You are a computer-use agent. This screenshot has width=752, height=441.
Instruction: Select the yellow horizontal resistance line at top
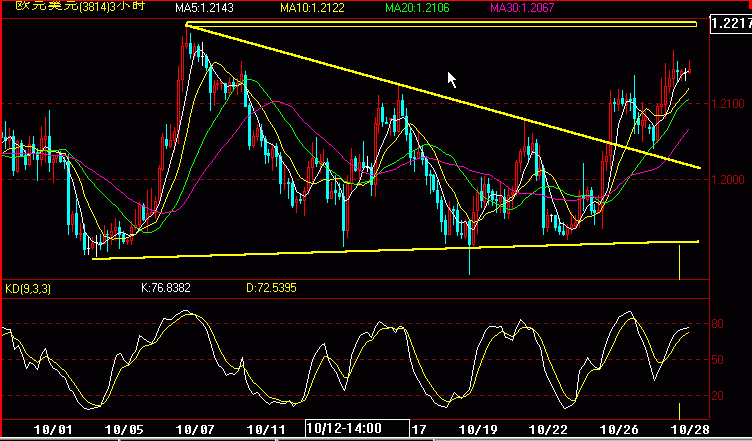(x=441, y=24)
